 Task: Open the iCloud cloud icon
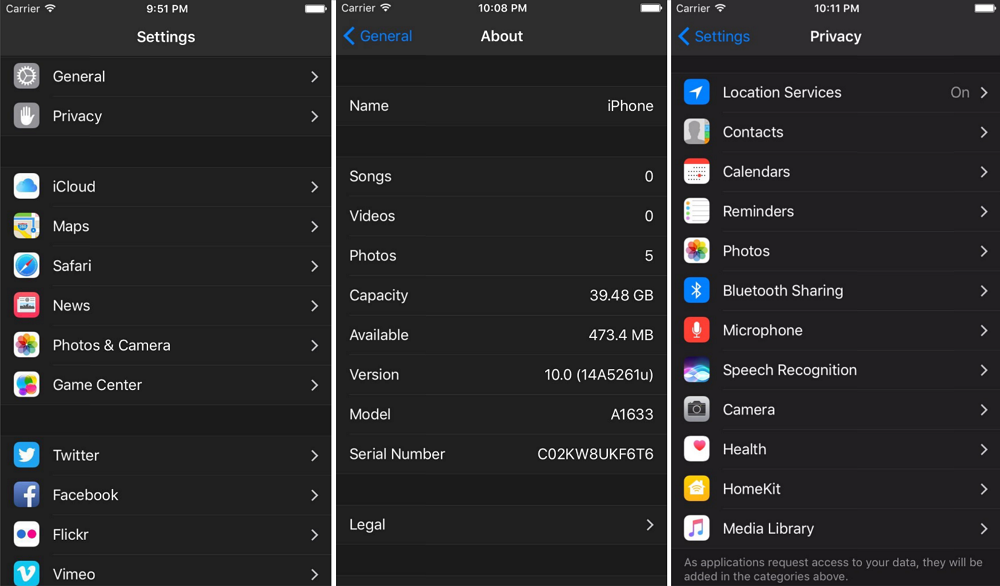pos(27,187)
